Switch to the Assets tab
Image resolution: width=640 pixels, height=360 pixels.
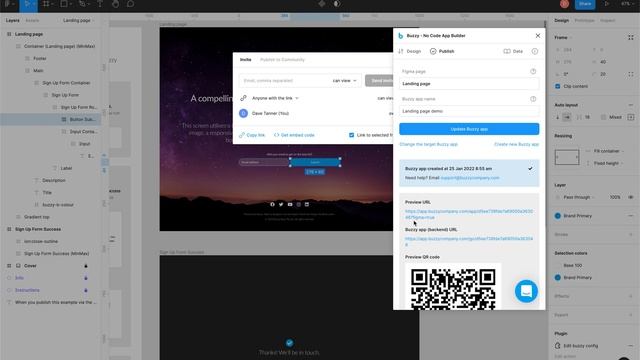coord(32,20)
